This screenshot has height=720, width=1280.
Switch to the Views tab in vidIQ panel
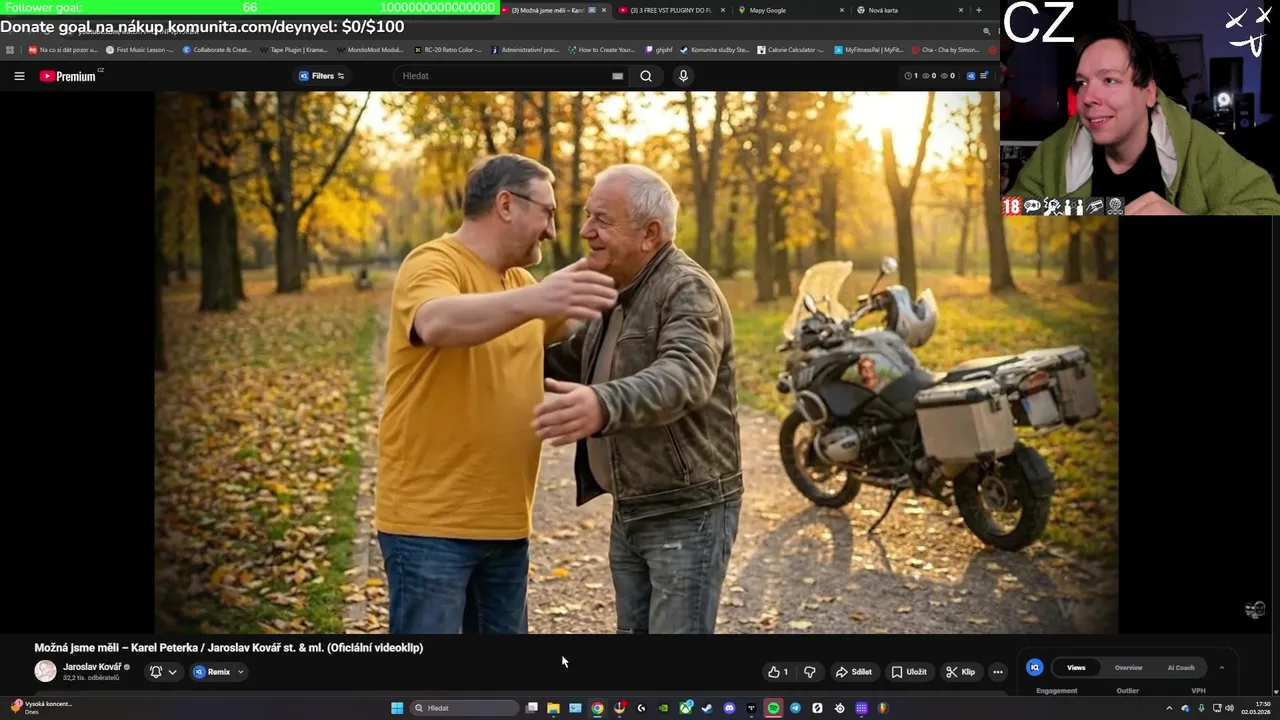1076,667
